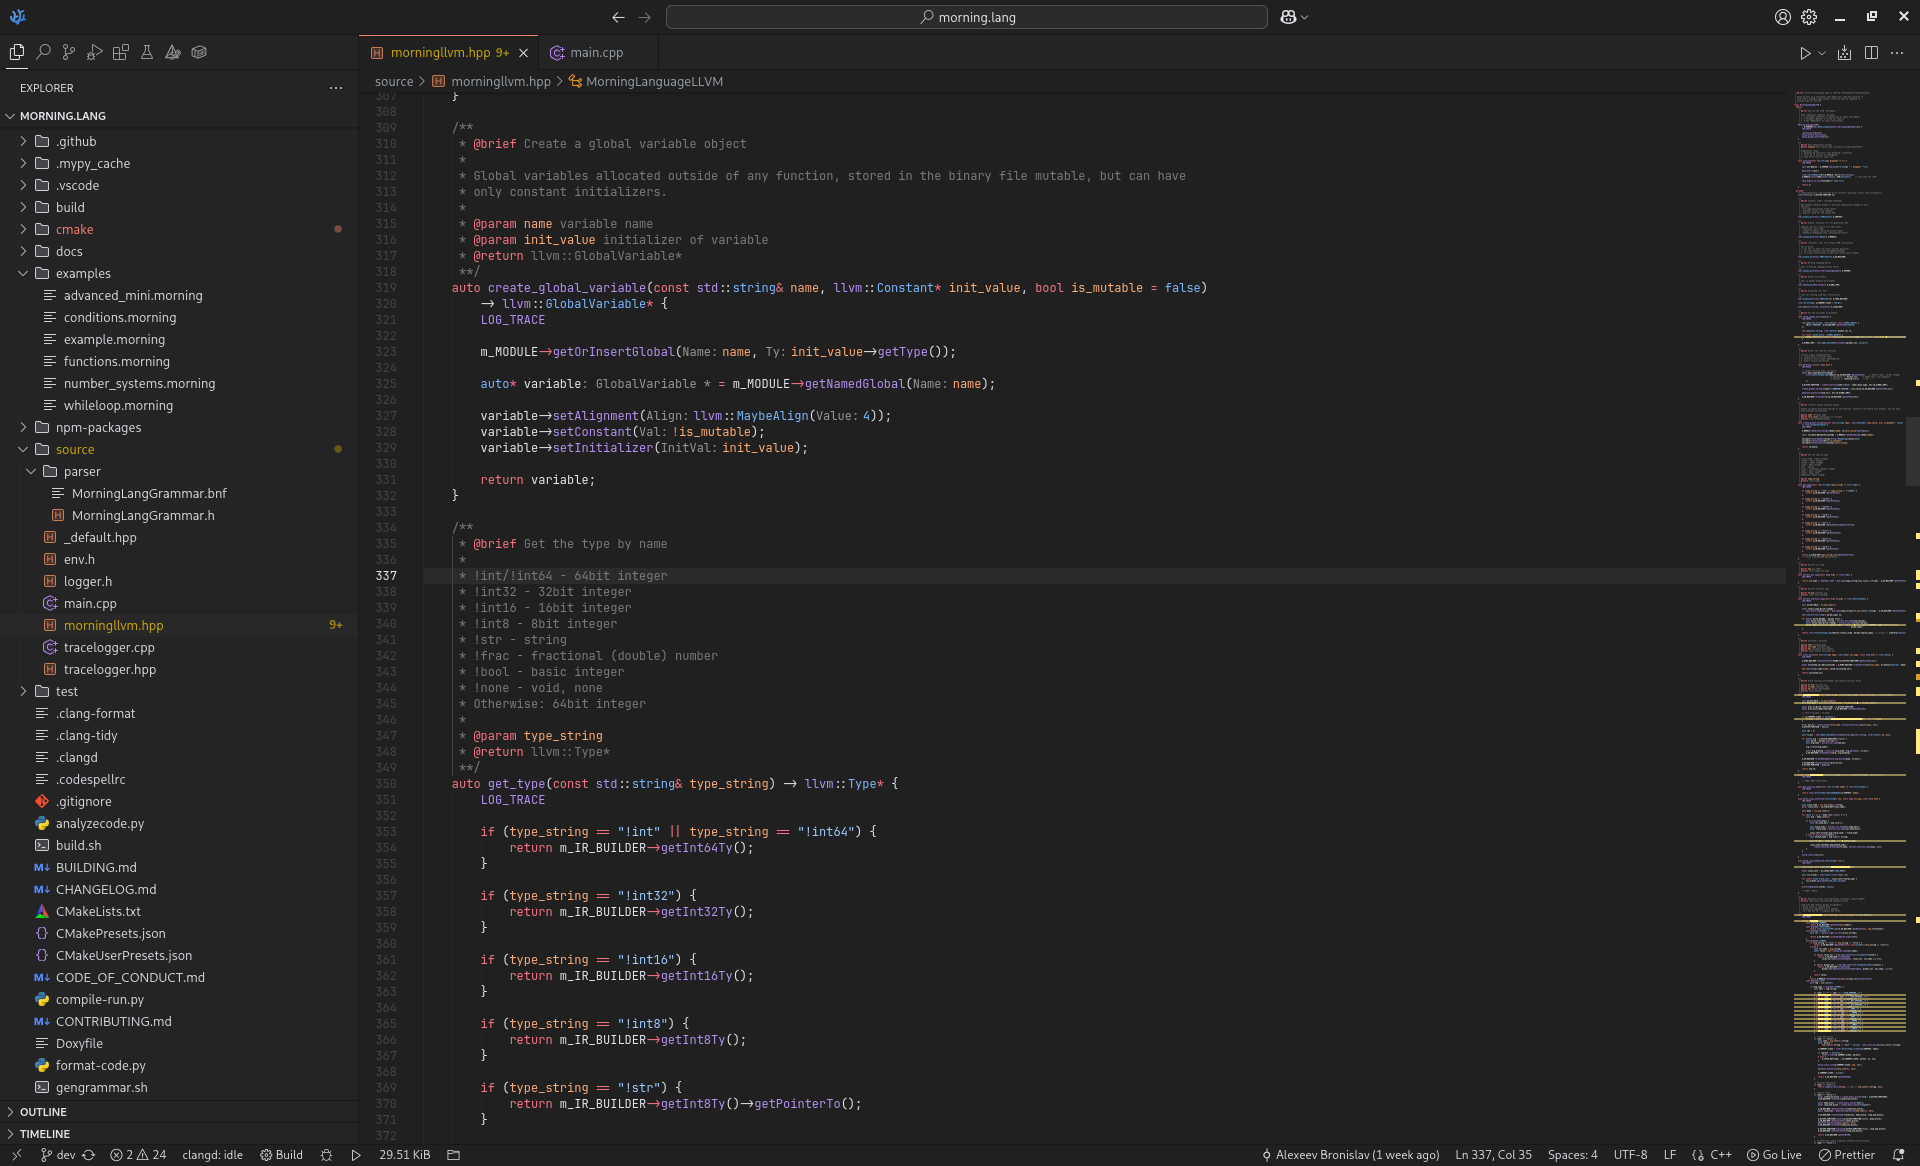Click the Manage settings gear icon

[x=1809, y=17]
